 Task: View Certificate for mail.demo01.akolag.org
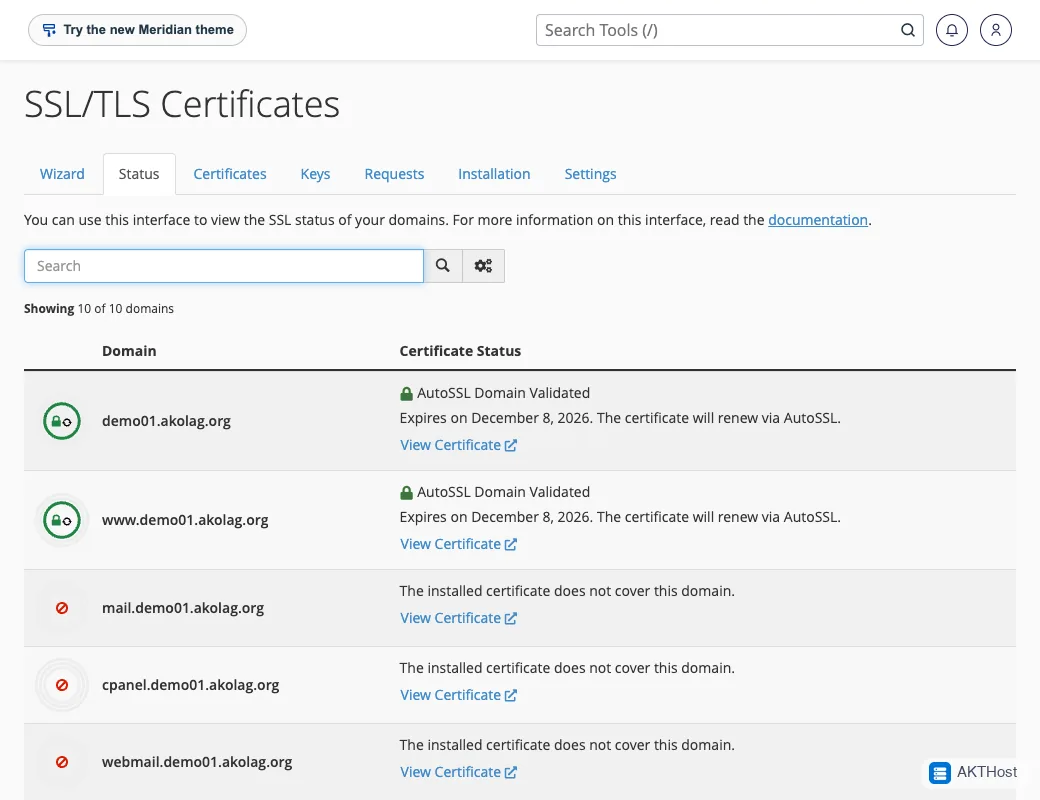tap(458, 618)
